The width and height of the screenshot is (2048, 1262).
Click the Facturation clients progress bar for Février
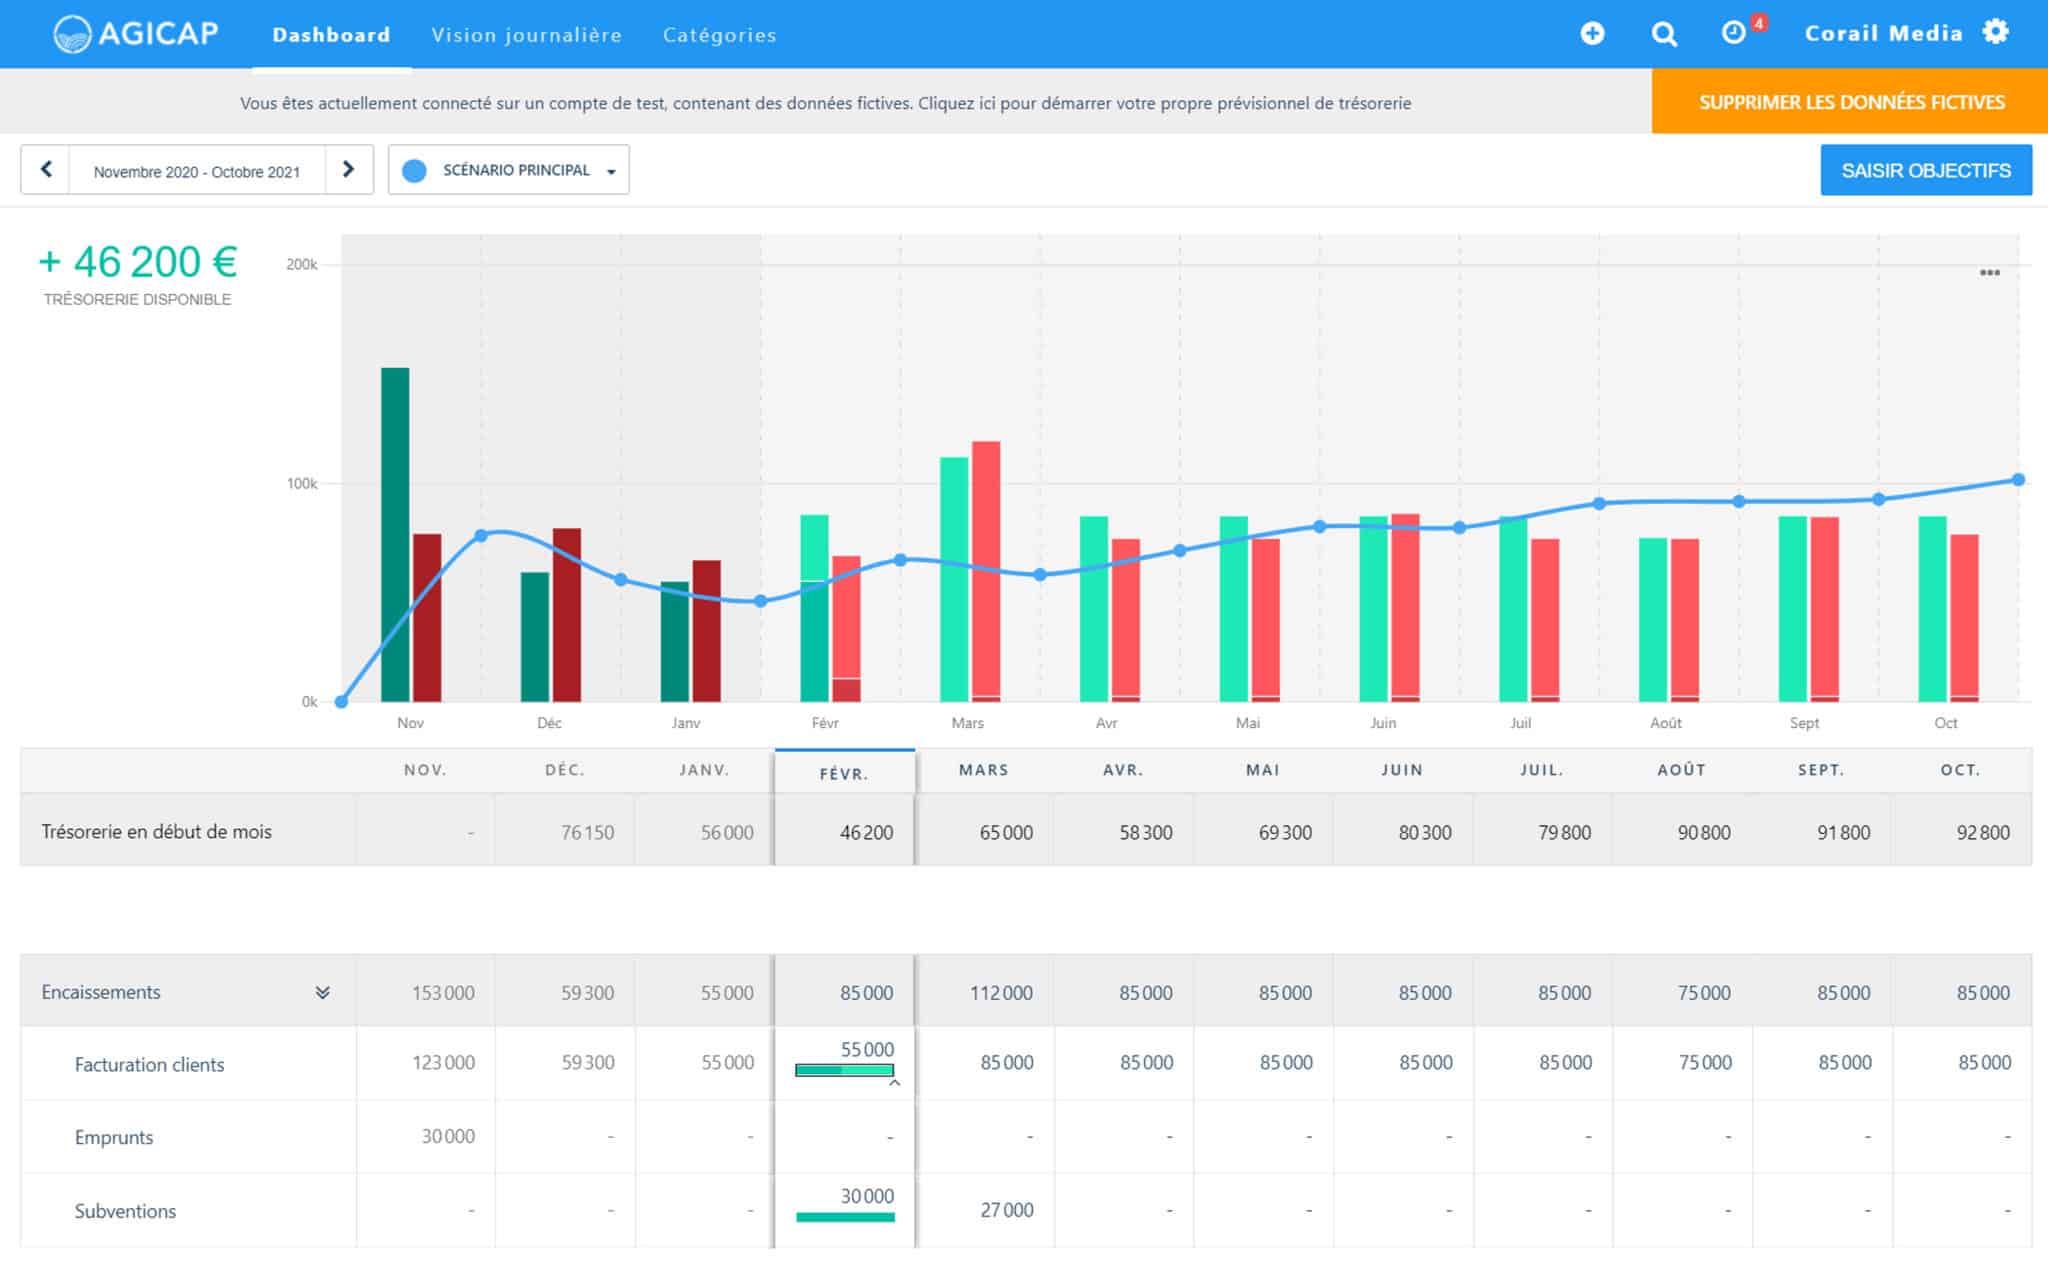tap(843, 1070)
